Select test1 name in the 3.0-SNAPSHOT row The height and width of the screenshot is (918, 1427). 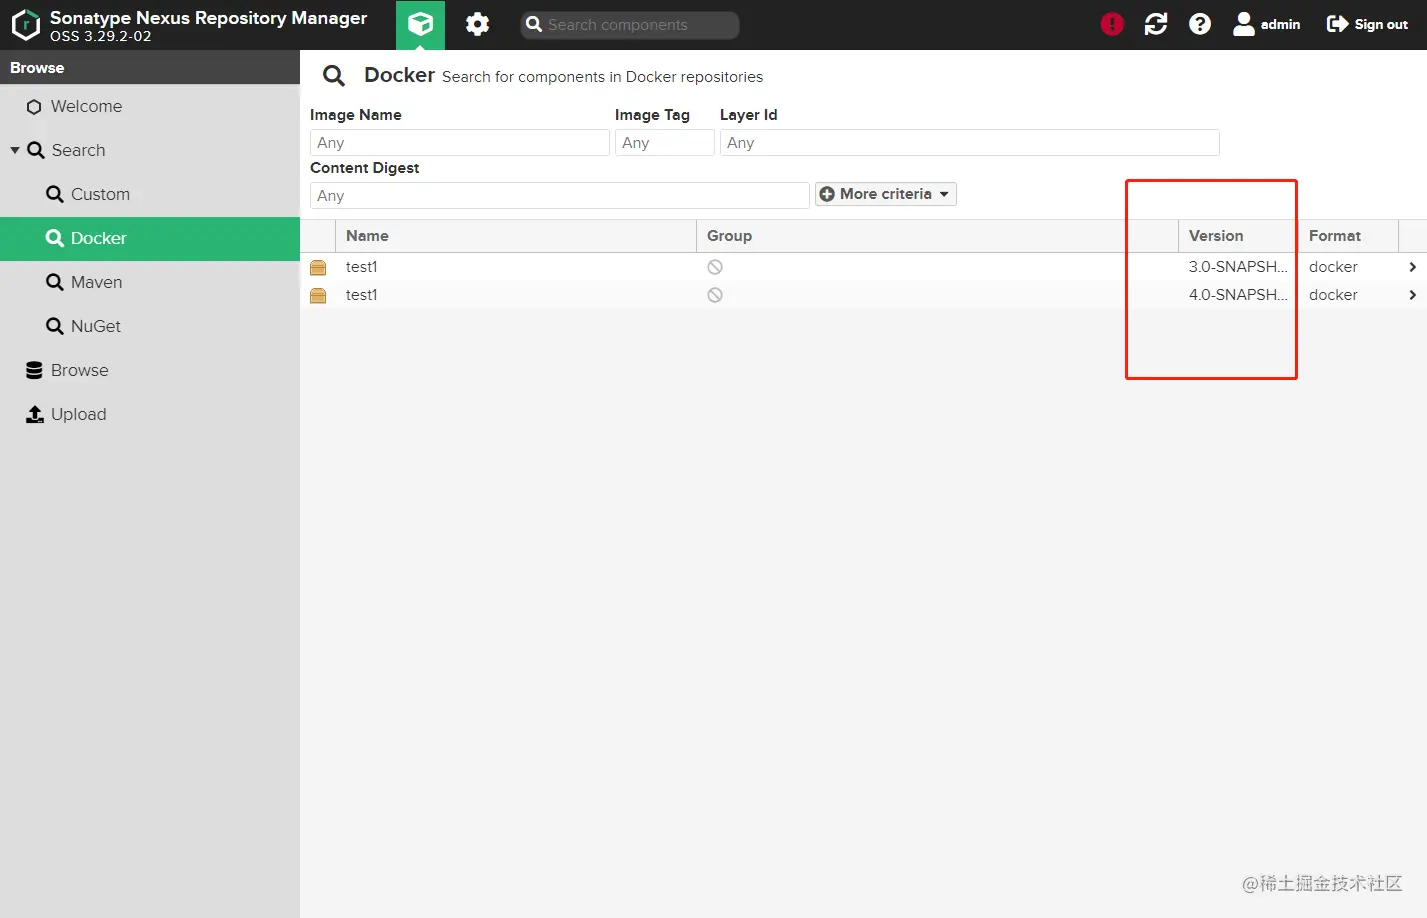tap(362, 267)
